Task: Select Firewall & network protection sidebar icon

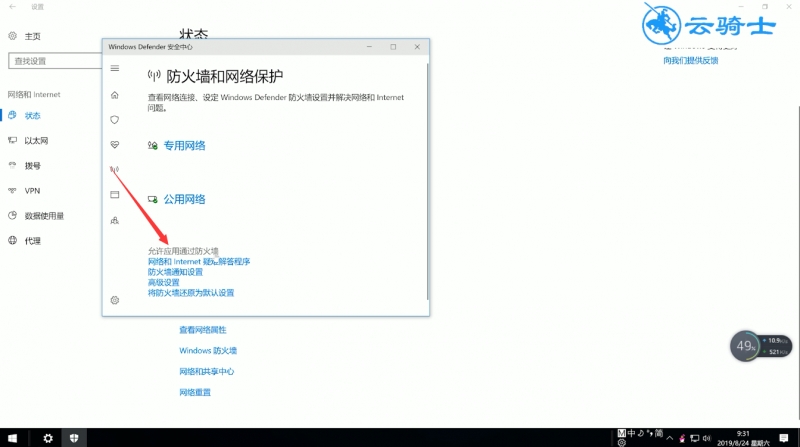Action: tap(115, 169)
